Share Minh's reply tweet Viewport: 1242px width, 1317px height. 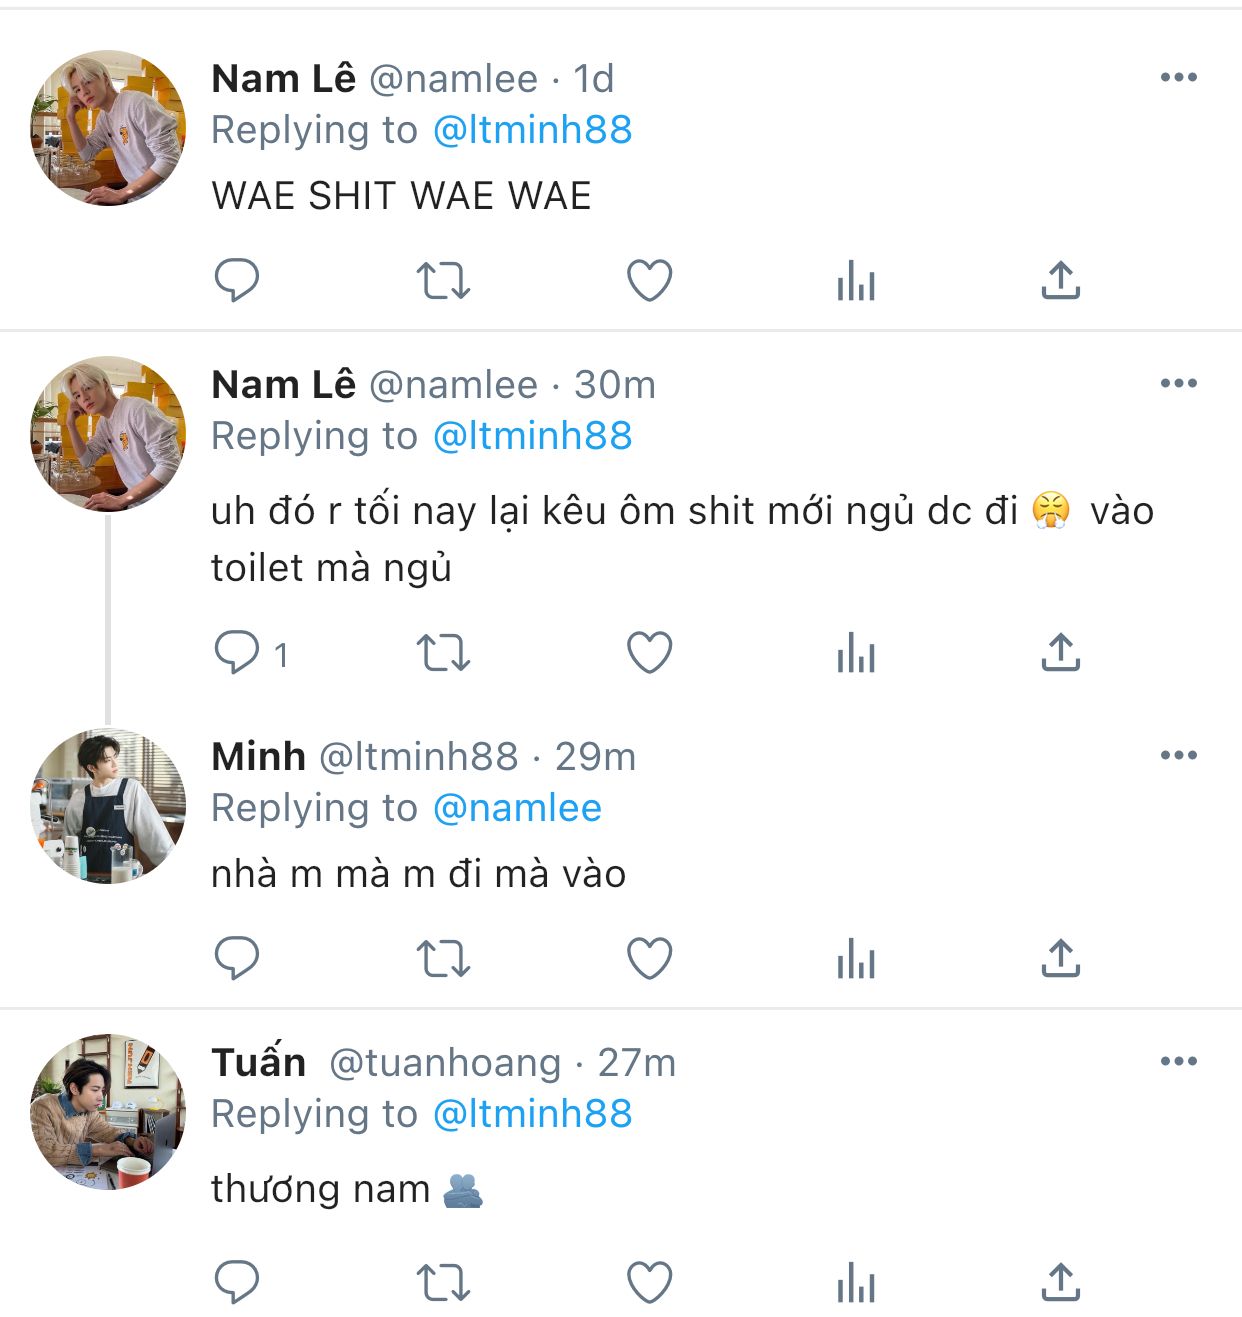click(1060, 958)
